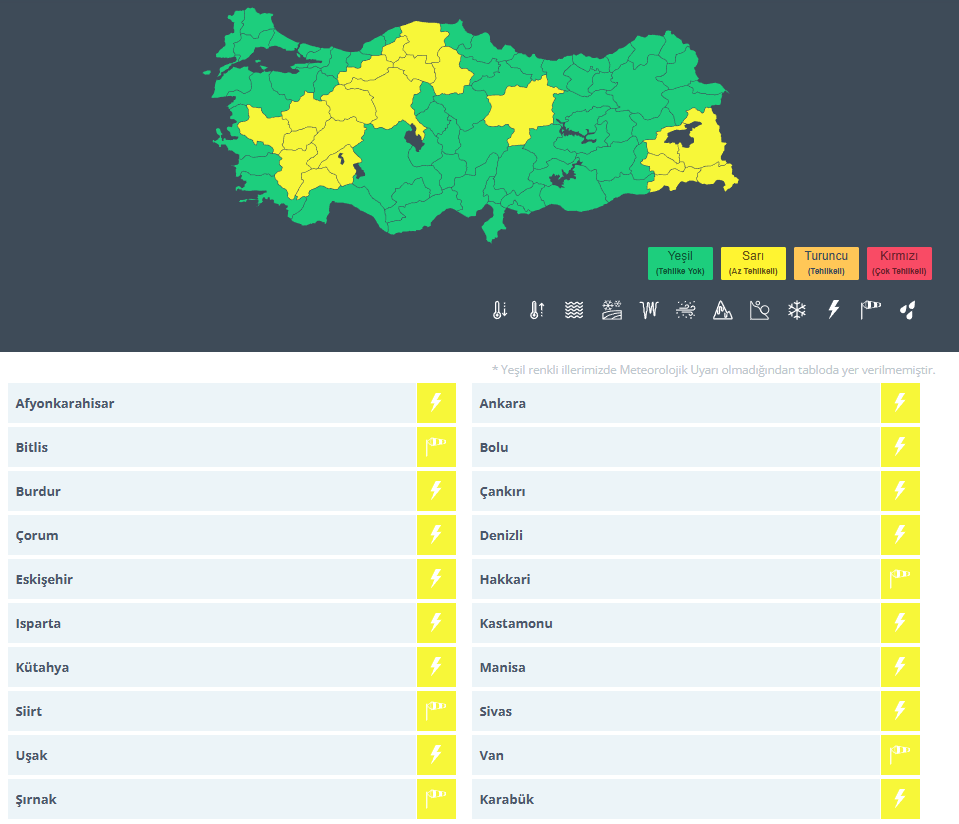Image resolution: width=959 pixels, height=824 pixels.
Task: Filter by lightning thunderstorm icon in map toolbar
Action: [x=834, y=310]
